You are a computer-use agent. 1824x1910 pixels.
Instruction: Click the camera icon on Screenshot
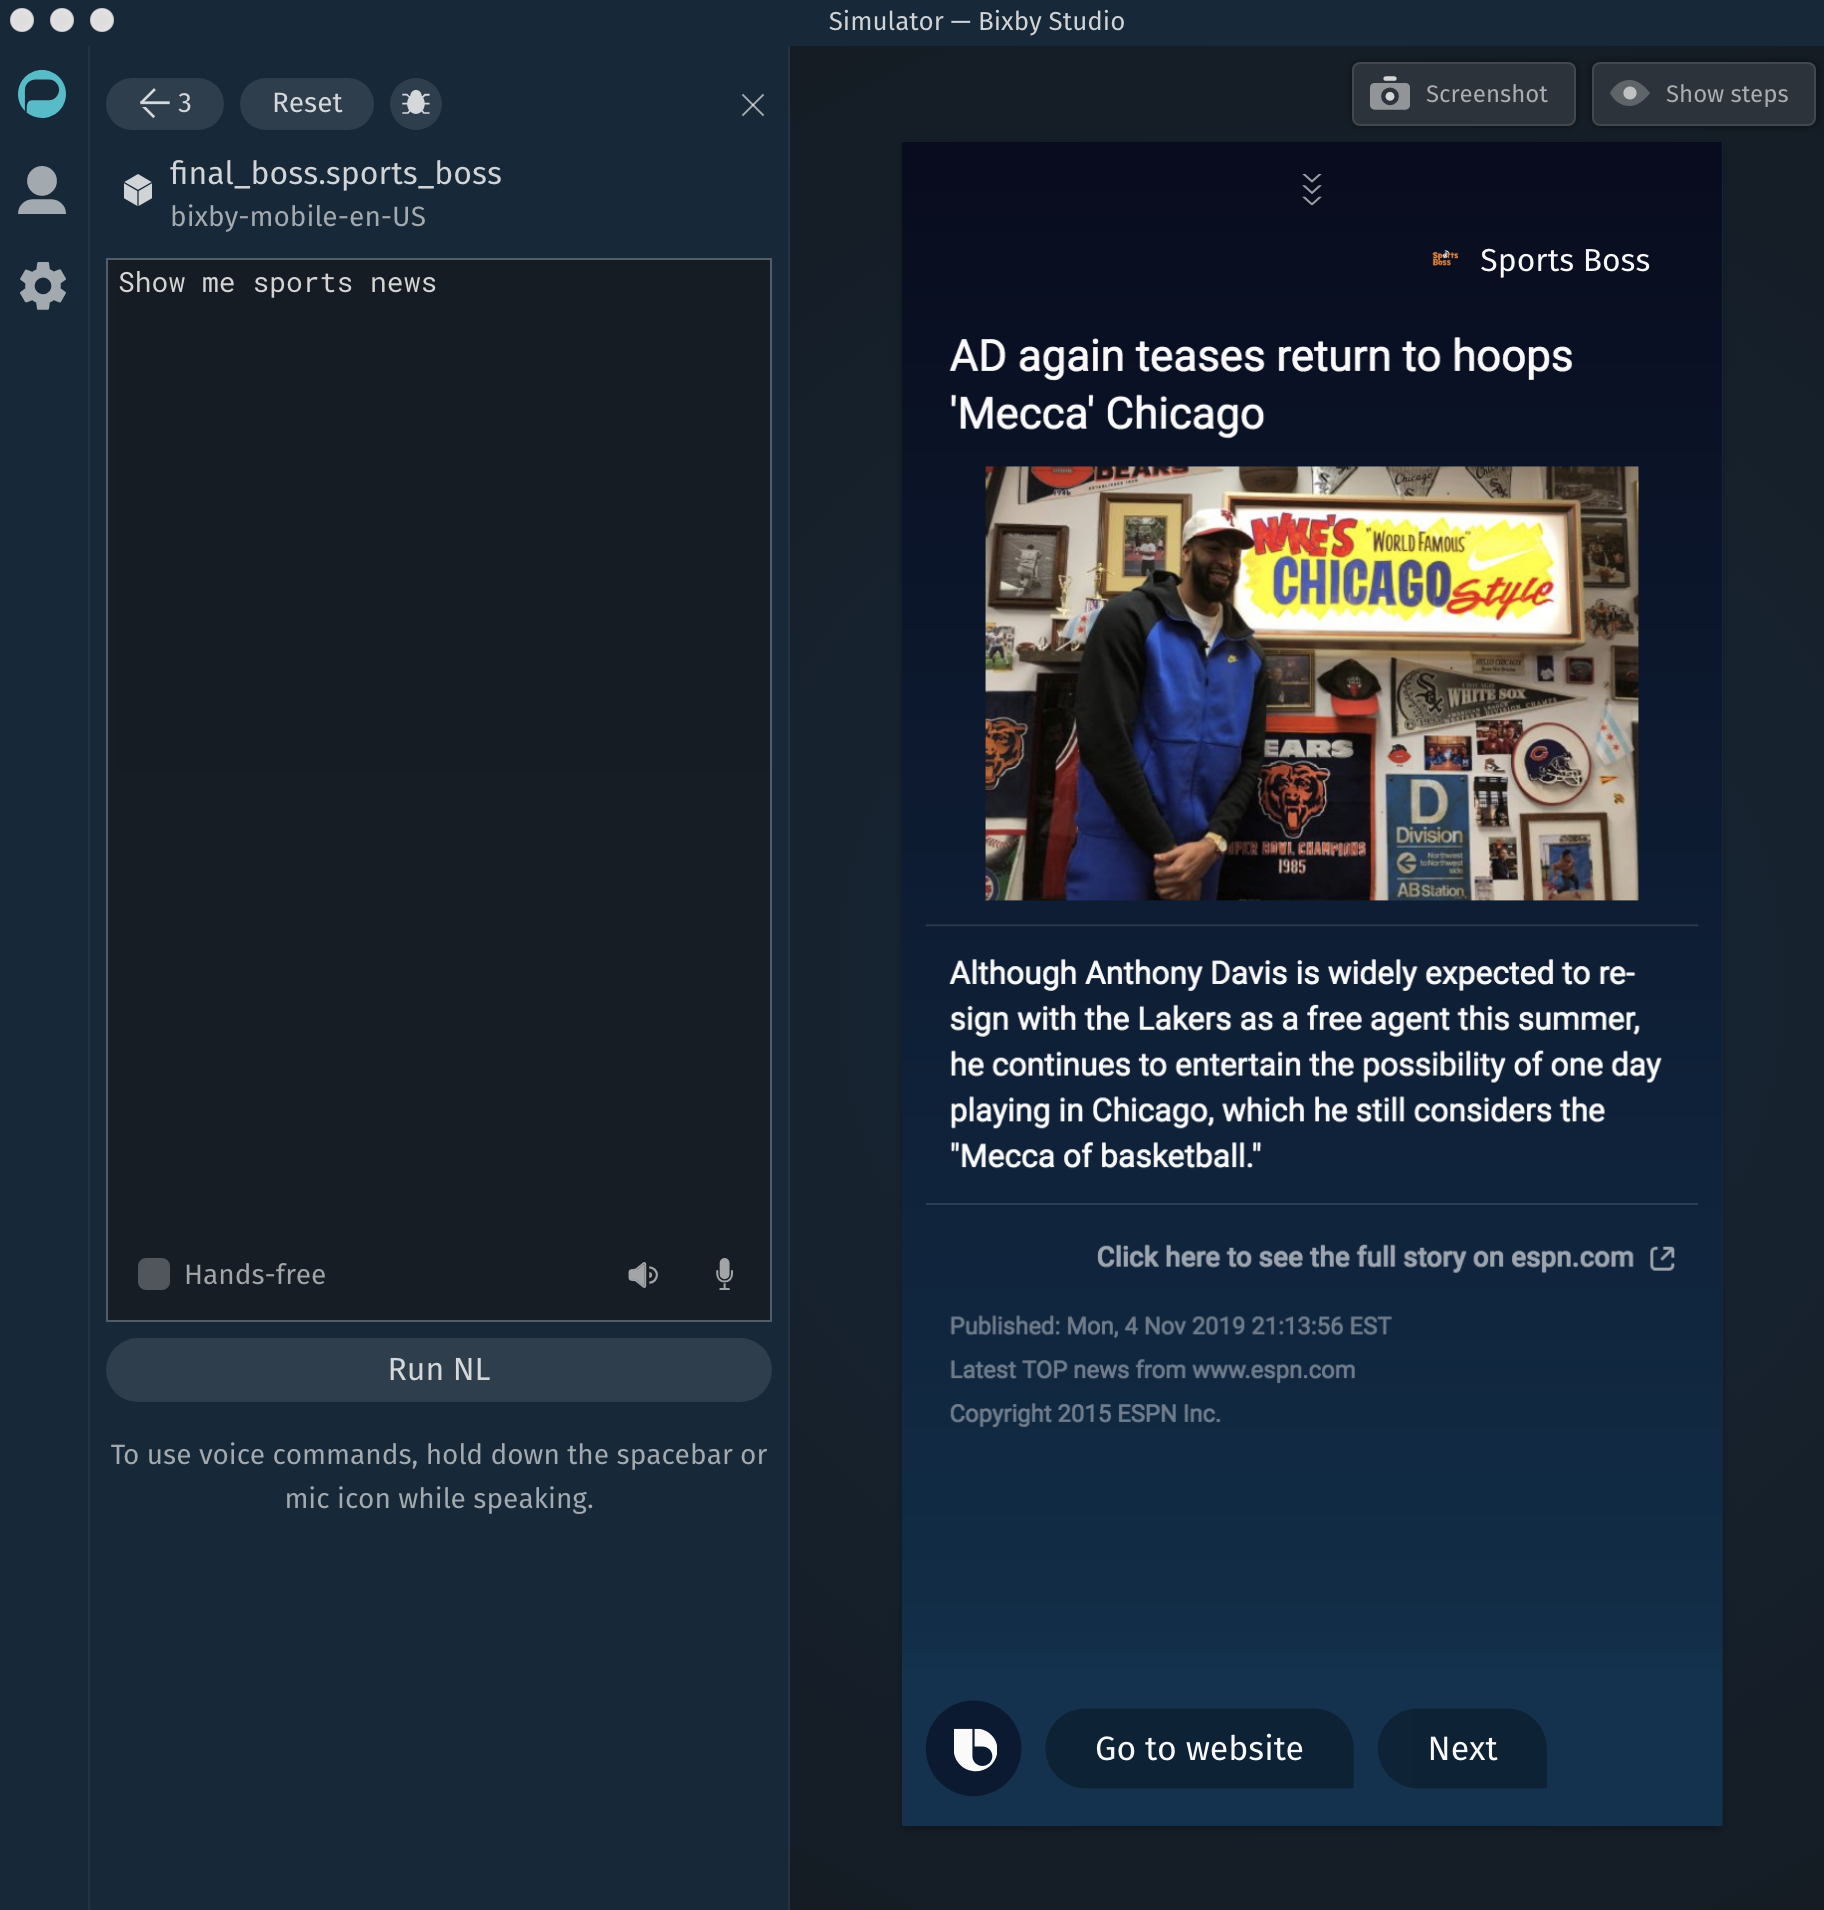pos(1390,94)
